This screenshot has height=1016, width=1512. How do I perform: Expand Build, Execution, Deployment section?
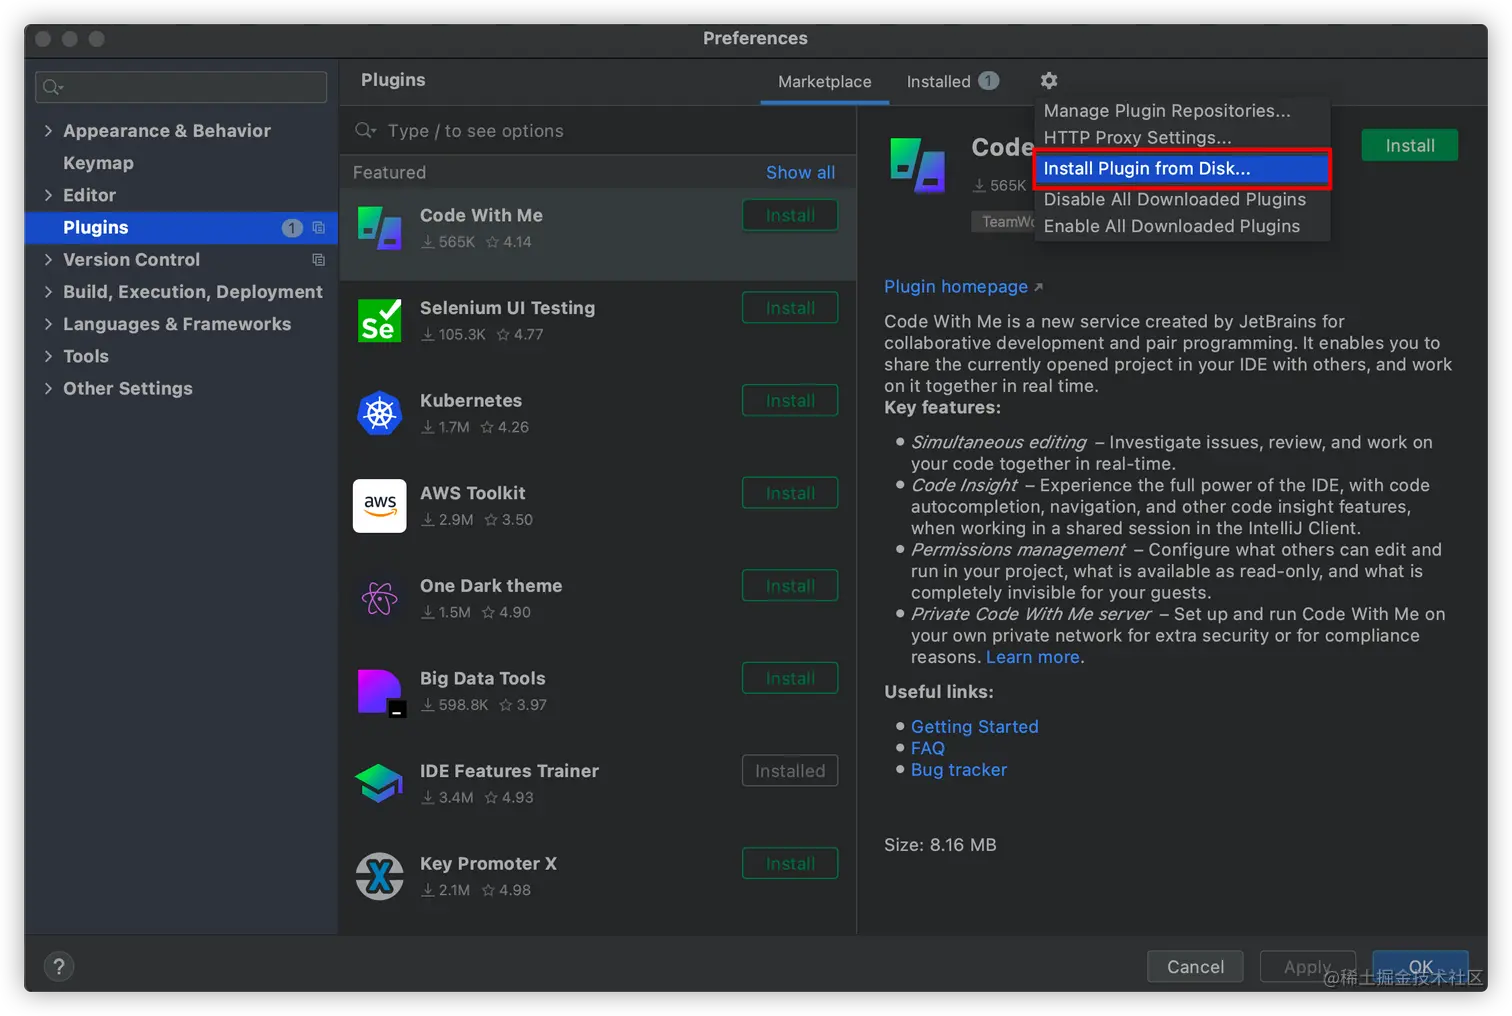point(48,292)
